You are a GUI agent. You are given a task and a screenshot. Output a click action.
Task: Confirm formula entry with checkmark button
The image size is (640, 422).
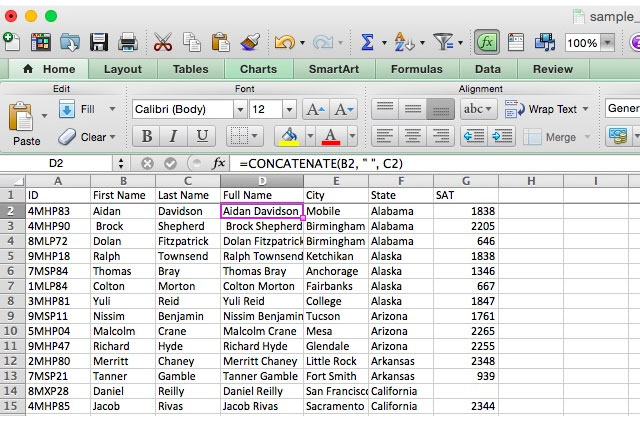[x=170, y=164]
